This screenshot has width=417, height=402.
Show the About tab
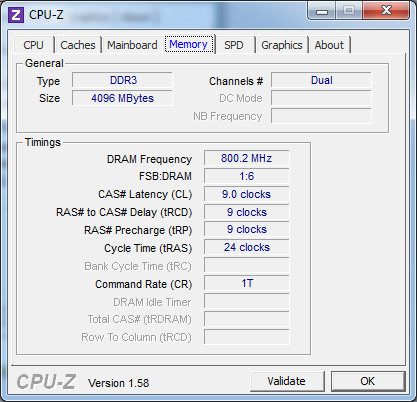[x=329, y=45]
